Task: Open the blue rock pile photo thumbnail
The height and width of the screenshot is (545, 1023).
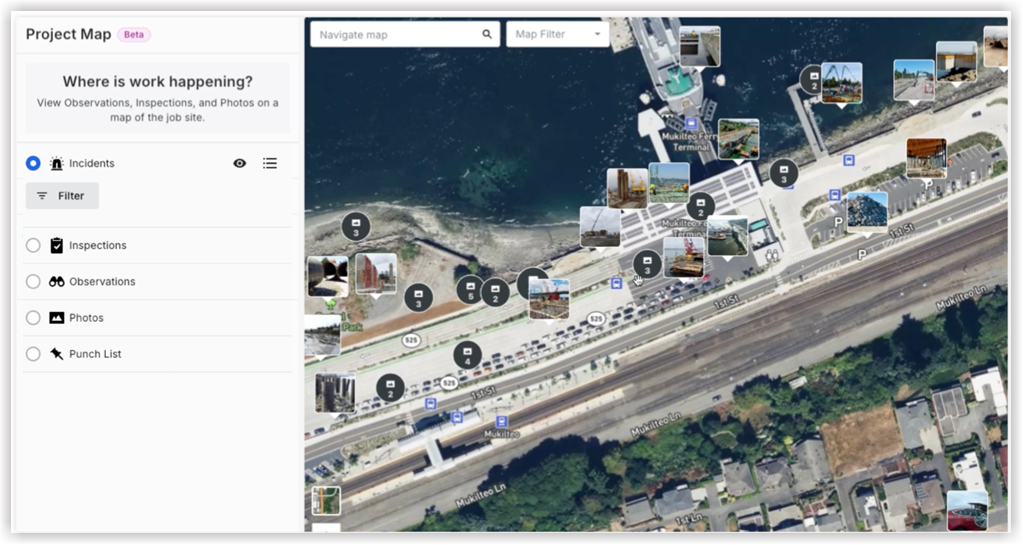Action: point(867,212)
